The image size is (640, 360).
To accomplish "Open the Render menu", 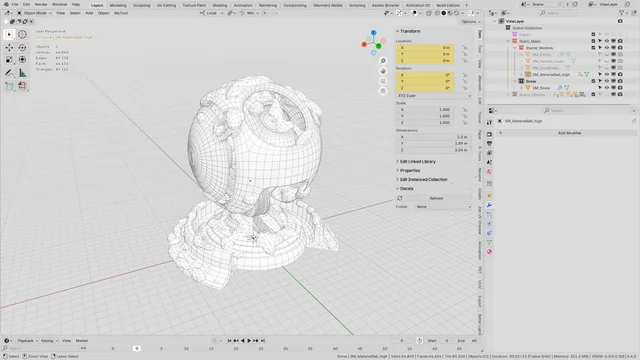I will pos(41,4).
